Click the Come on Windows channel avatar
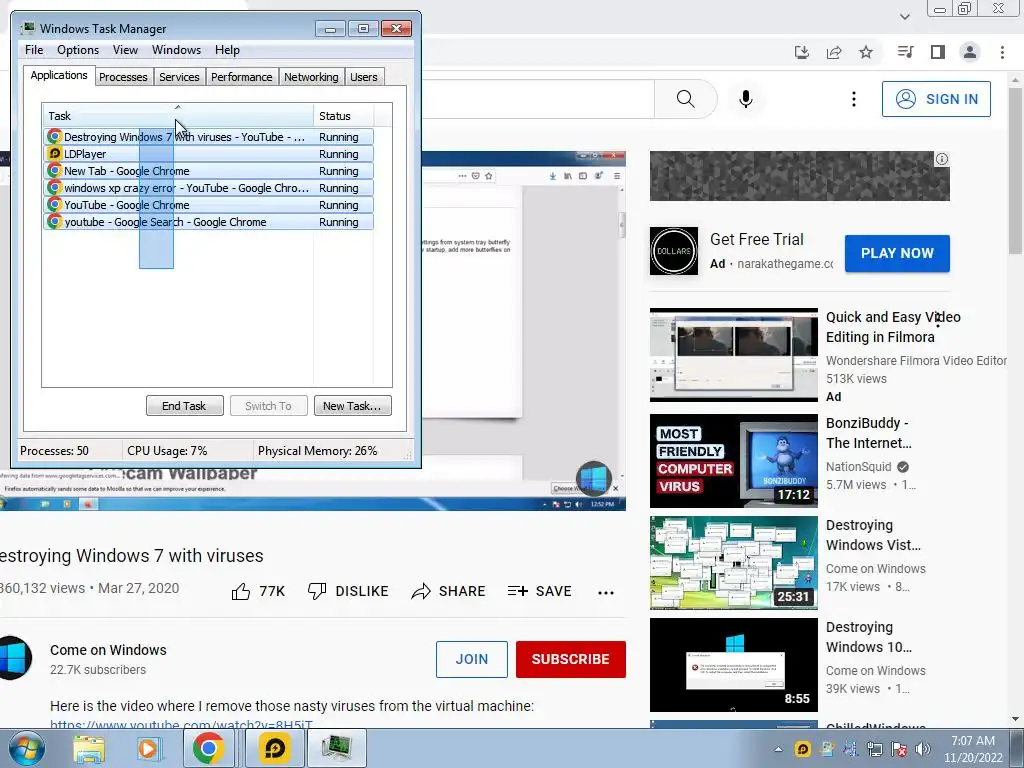This screenshot has width=1024, height=768. click(14, 658)
